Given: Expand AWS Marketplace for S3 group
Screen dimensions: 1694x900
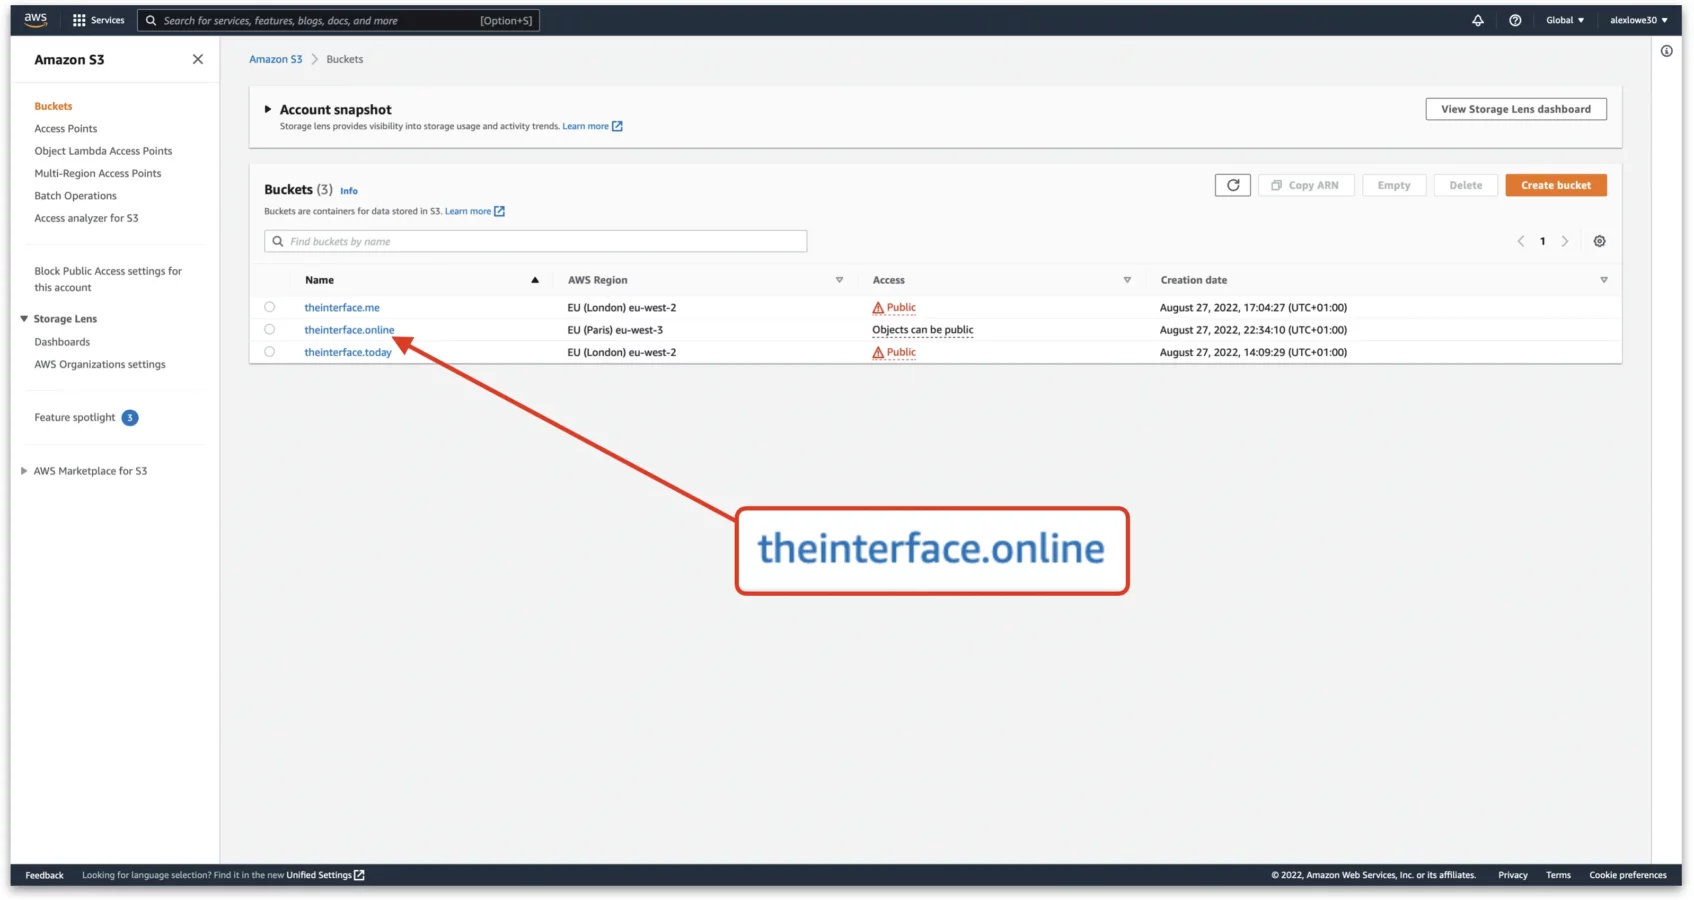Looking at the screenshot, I should tap(24, 471).
